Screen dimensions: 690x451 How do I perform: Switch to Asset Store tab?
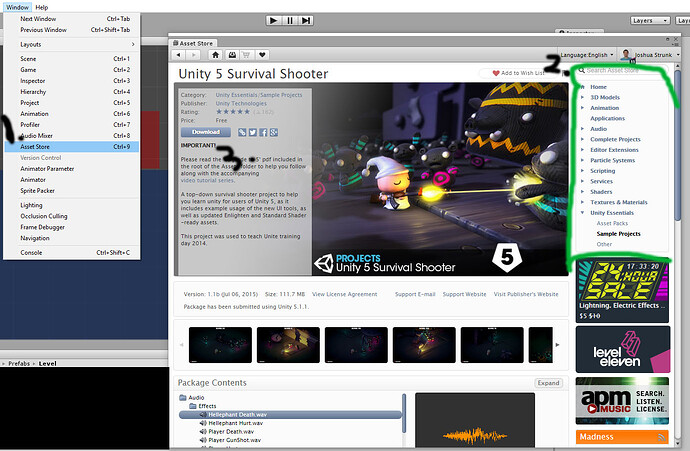193,43
